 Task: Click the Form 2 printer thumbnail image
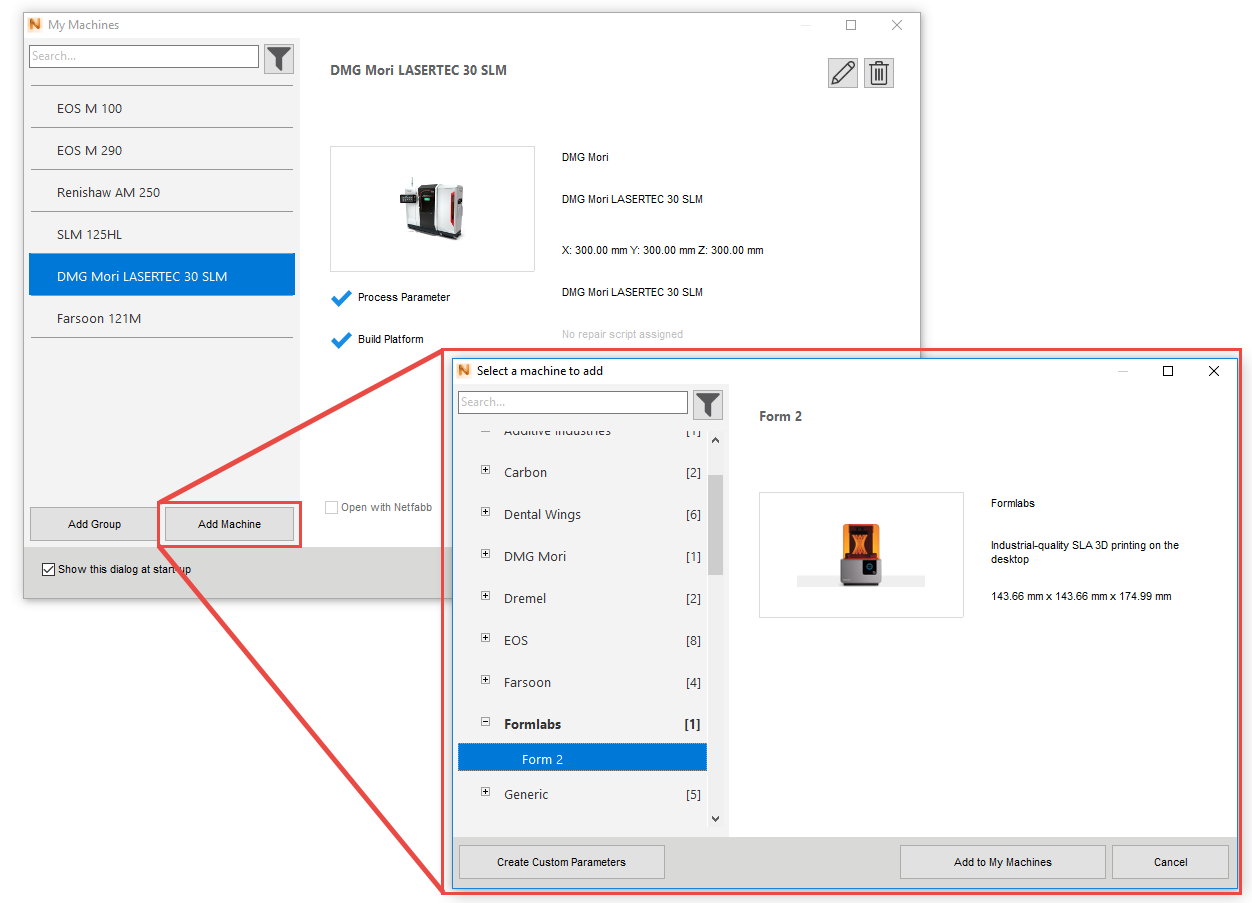coord(861,555)
